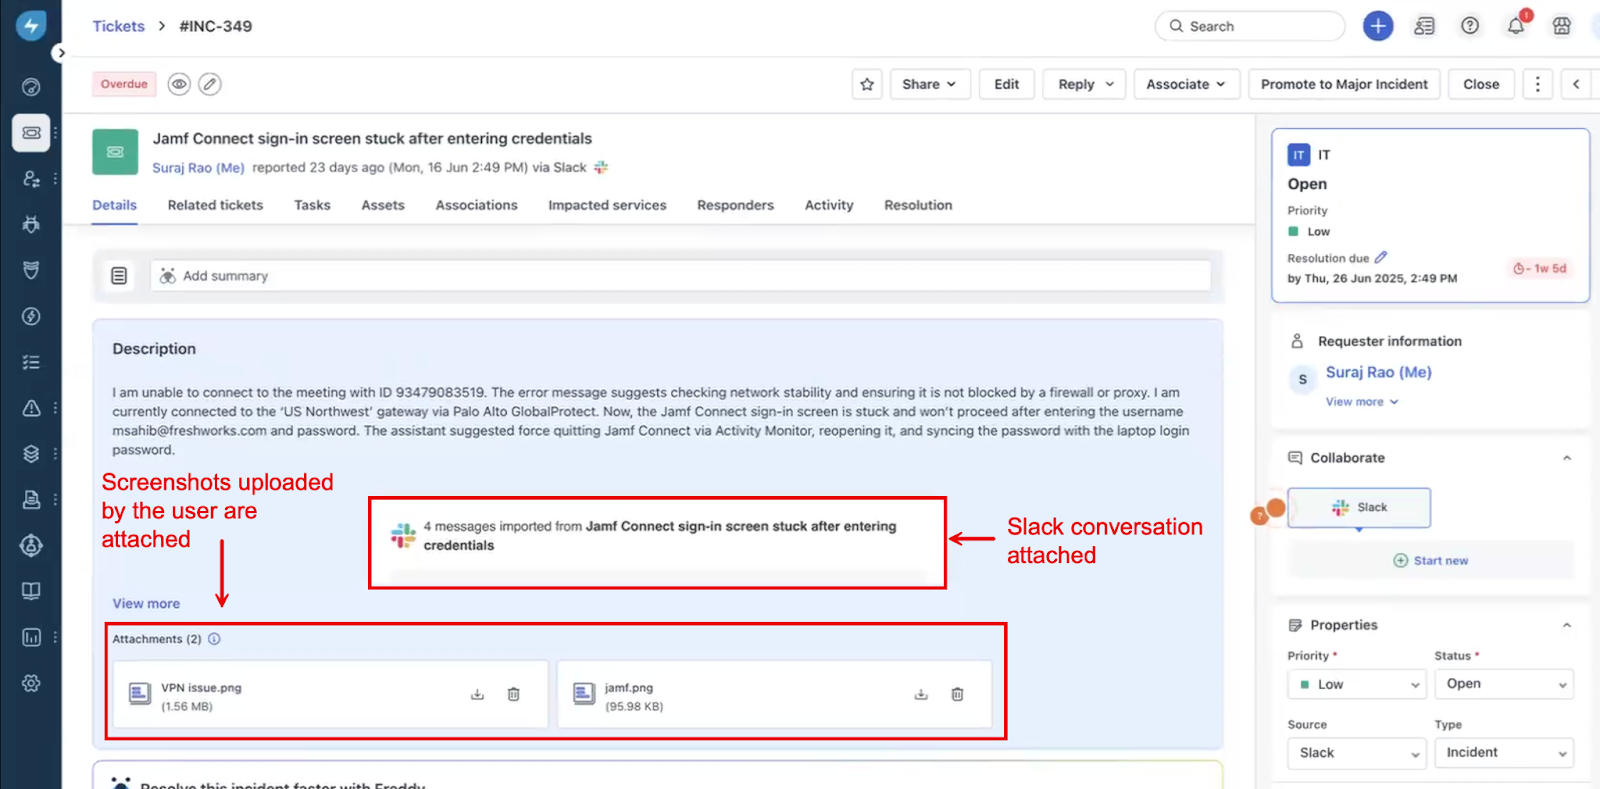Go to the Tickets breadcrumb link

click(x=118, y=26)
